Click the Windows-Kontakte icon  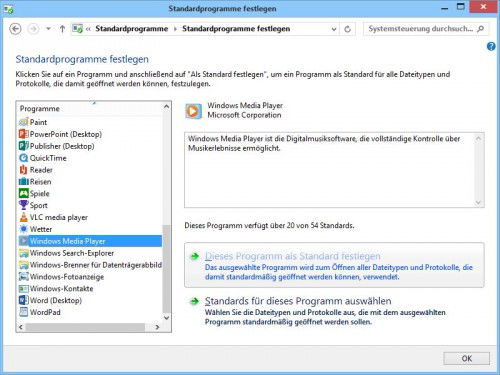(23, 289)
